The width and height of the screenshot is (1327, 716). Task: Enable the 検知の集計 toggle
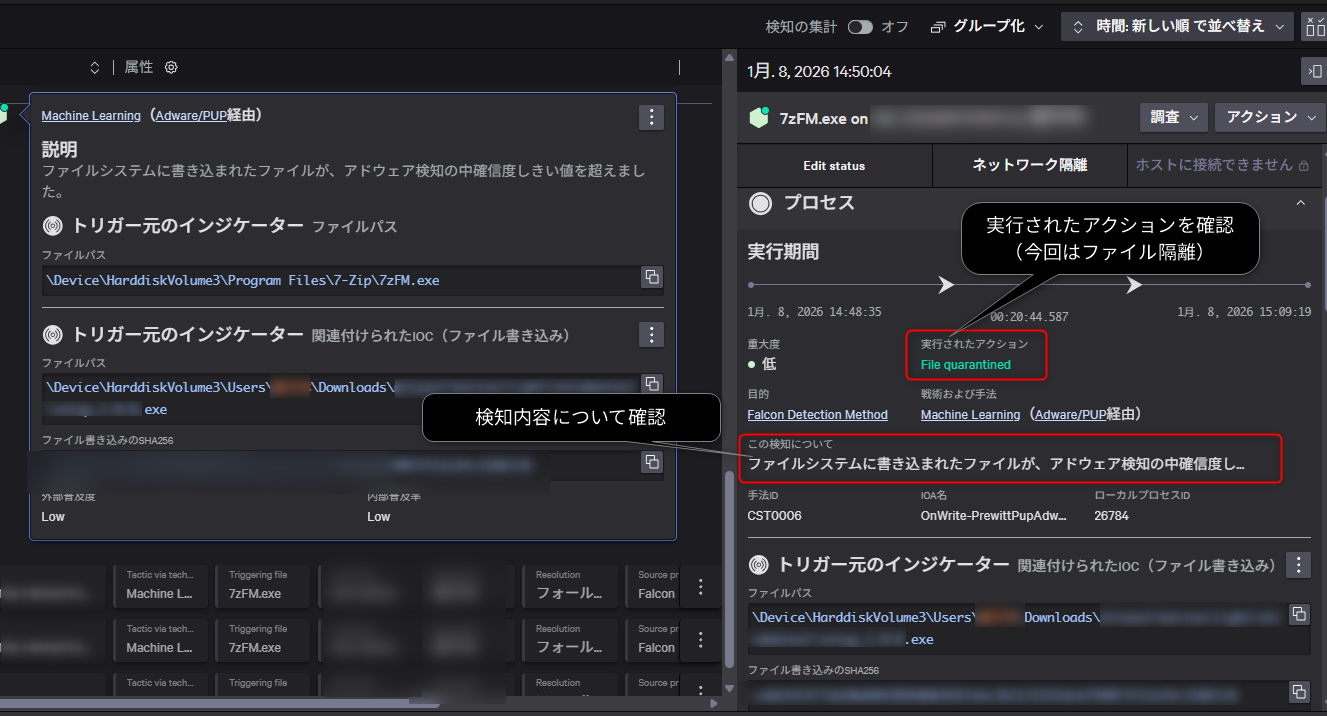[x=860, y=27]
